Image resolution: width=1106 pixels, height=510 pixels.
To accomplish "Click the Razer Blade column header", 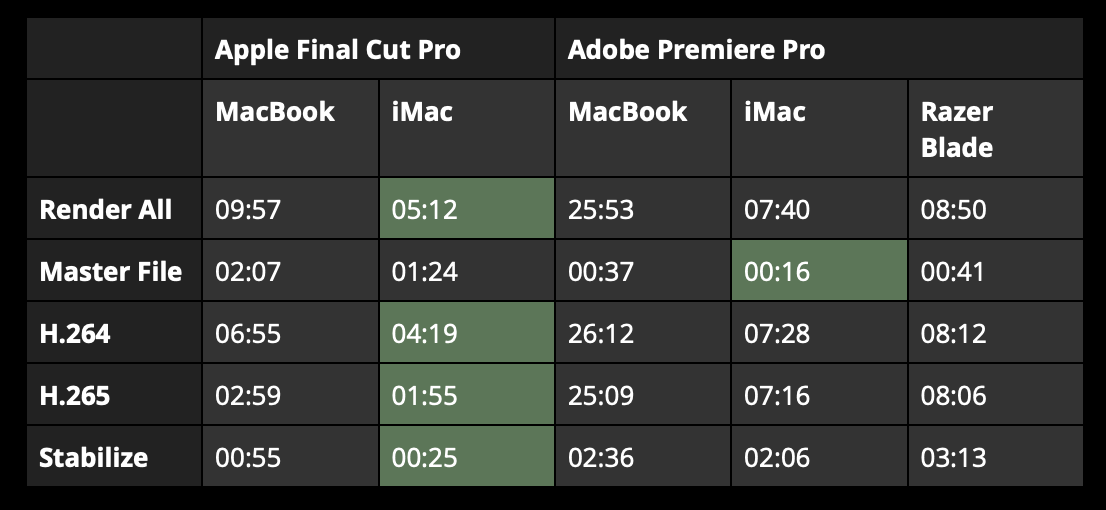I will pos(995,128).
